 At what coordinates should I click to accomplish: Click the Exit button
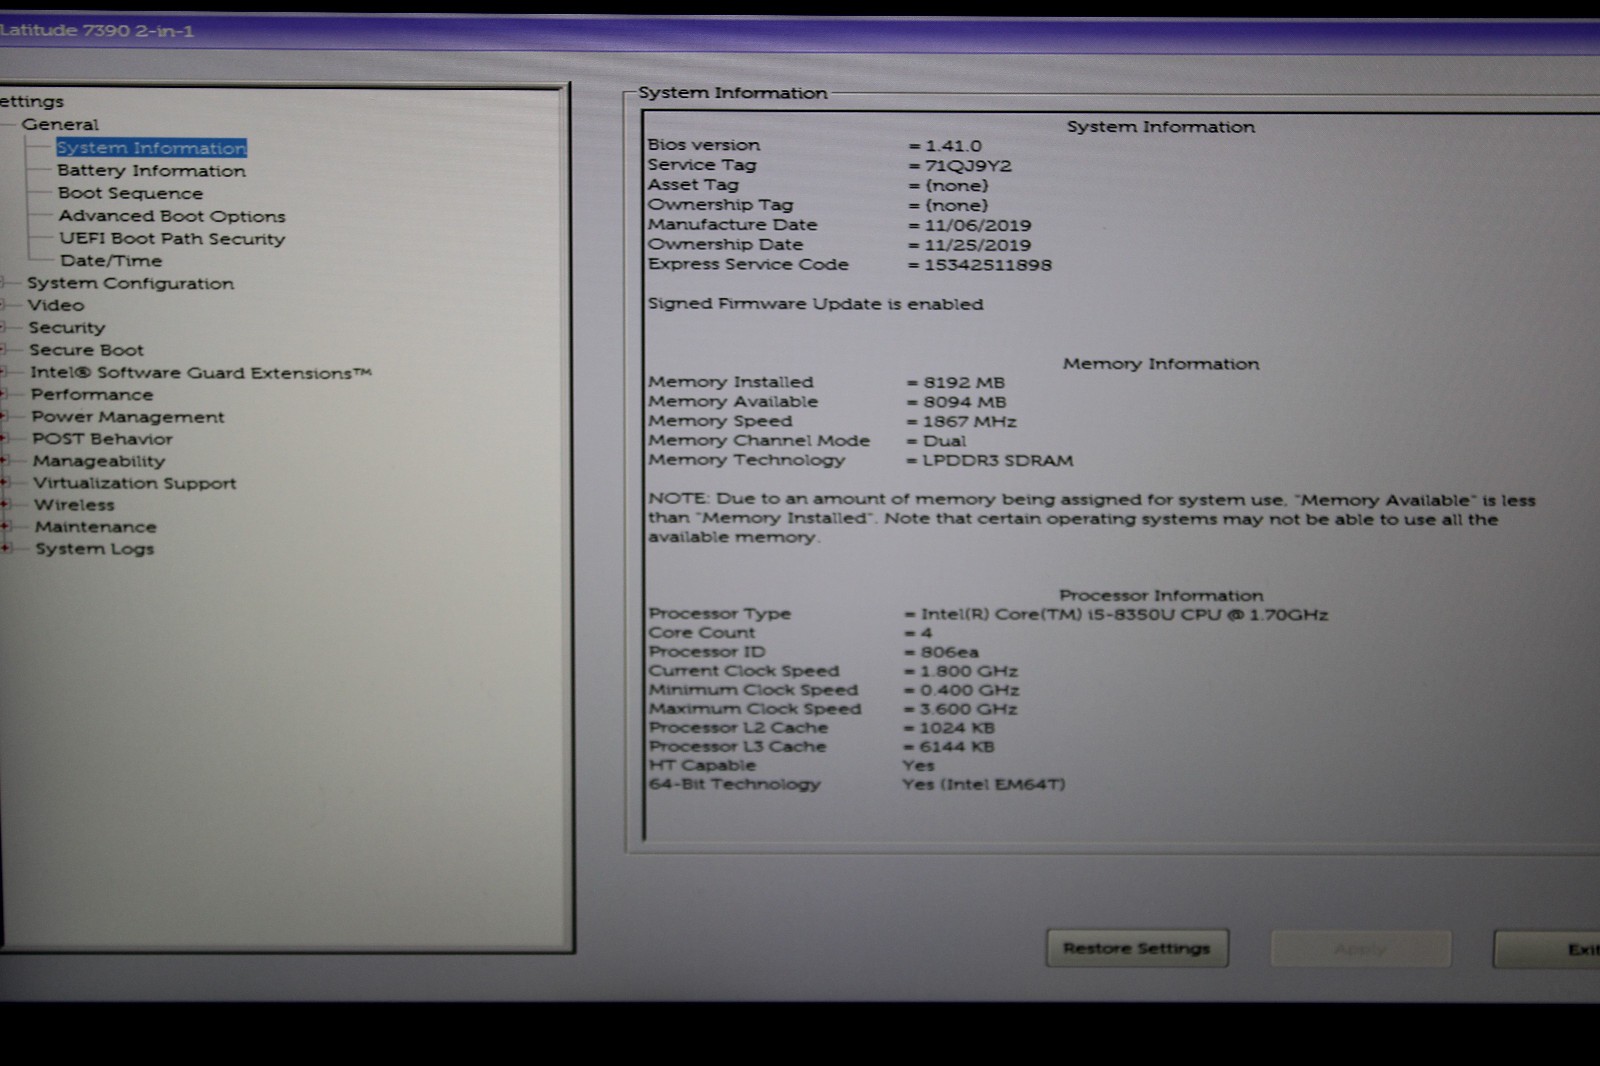[1547, 949]
